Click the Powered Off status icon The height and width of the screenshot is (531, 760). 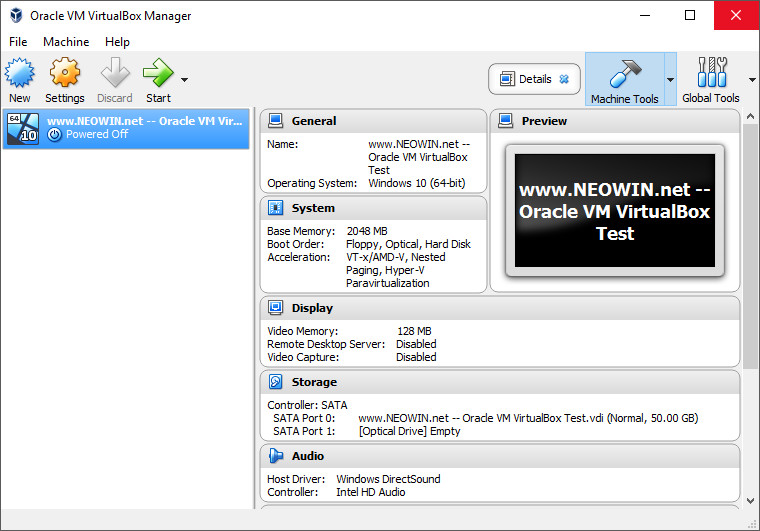click(x=54, y=135)
